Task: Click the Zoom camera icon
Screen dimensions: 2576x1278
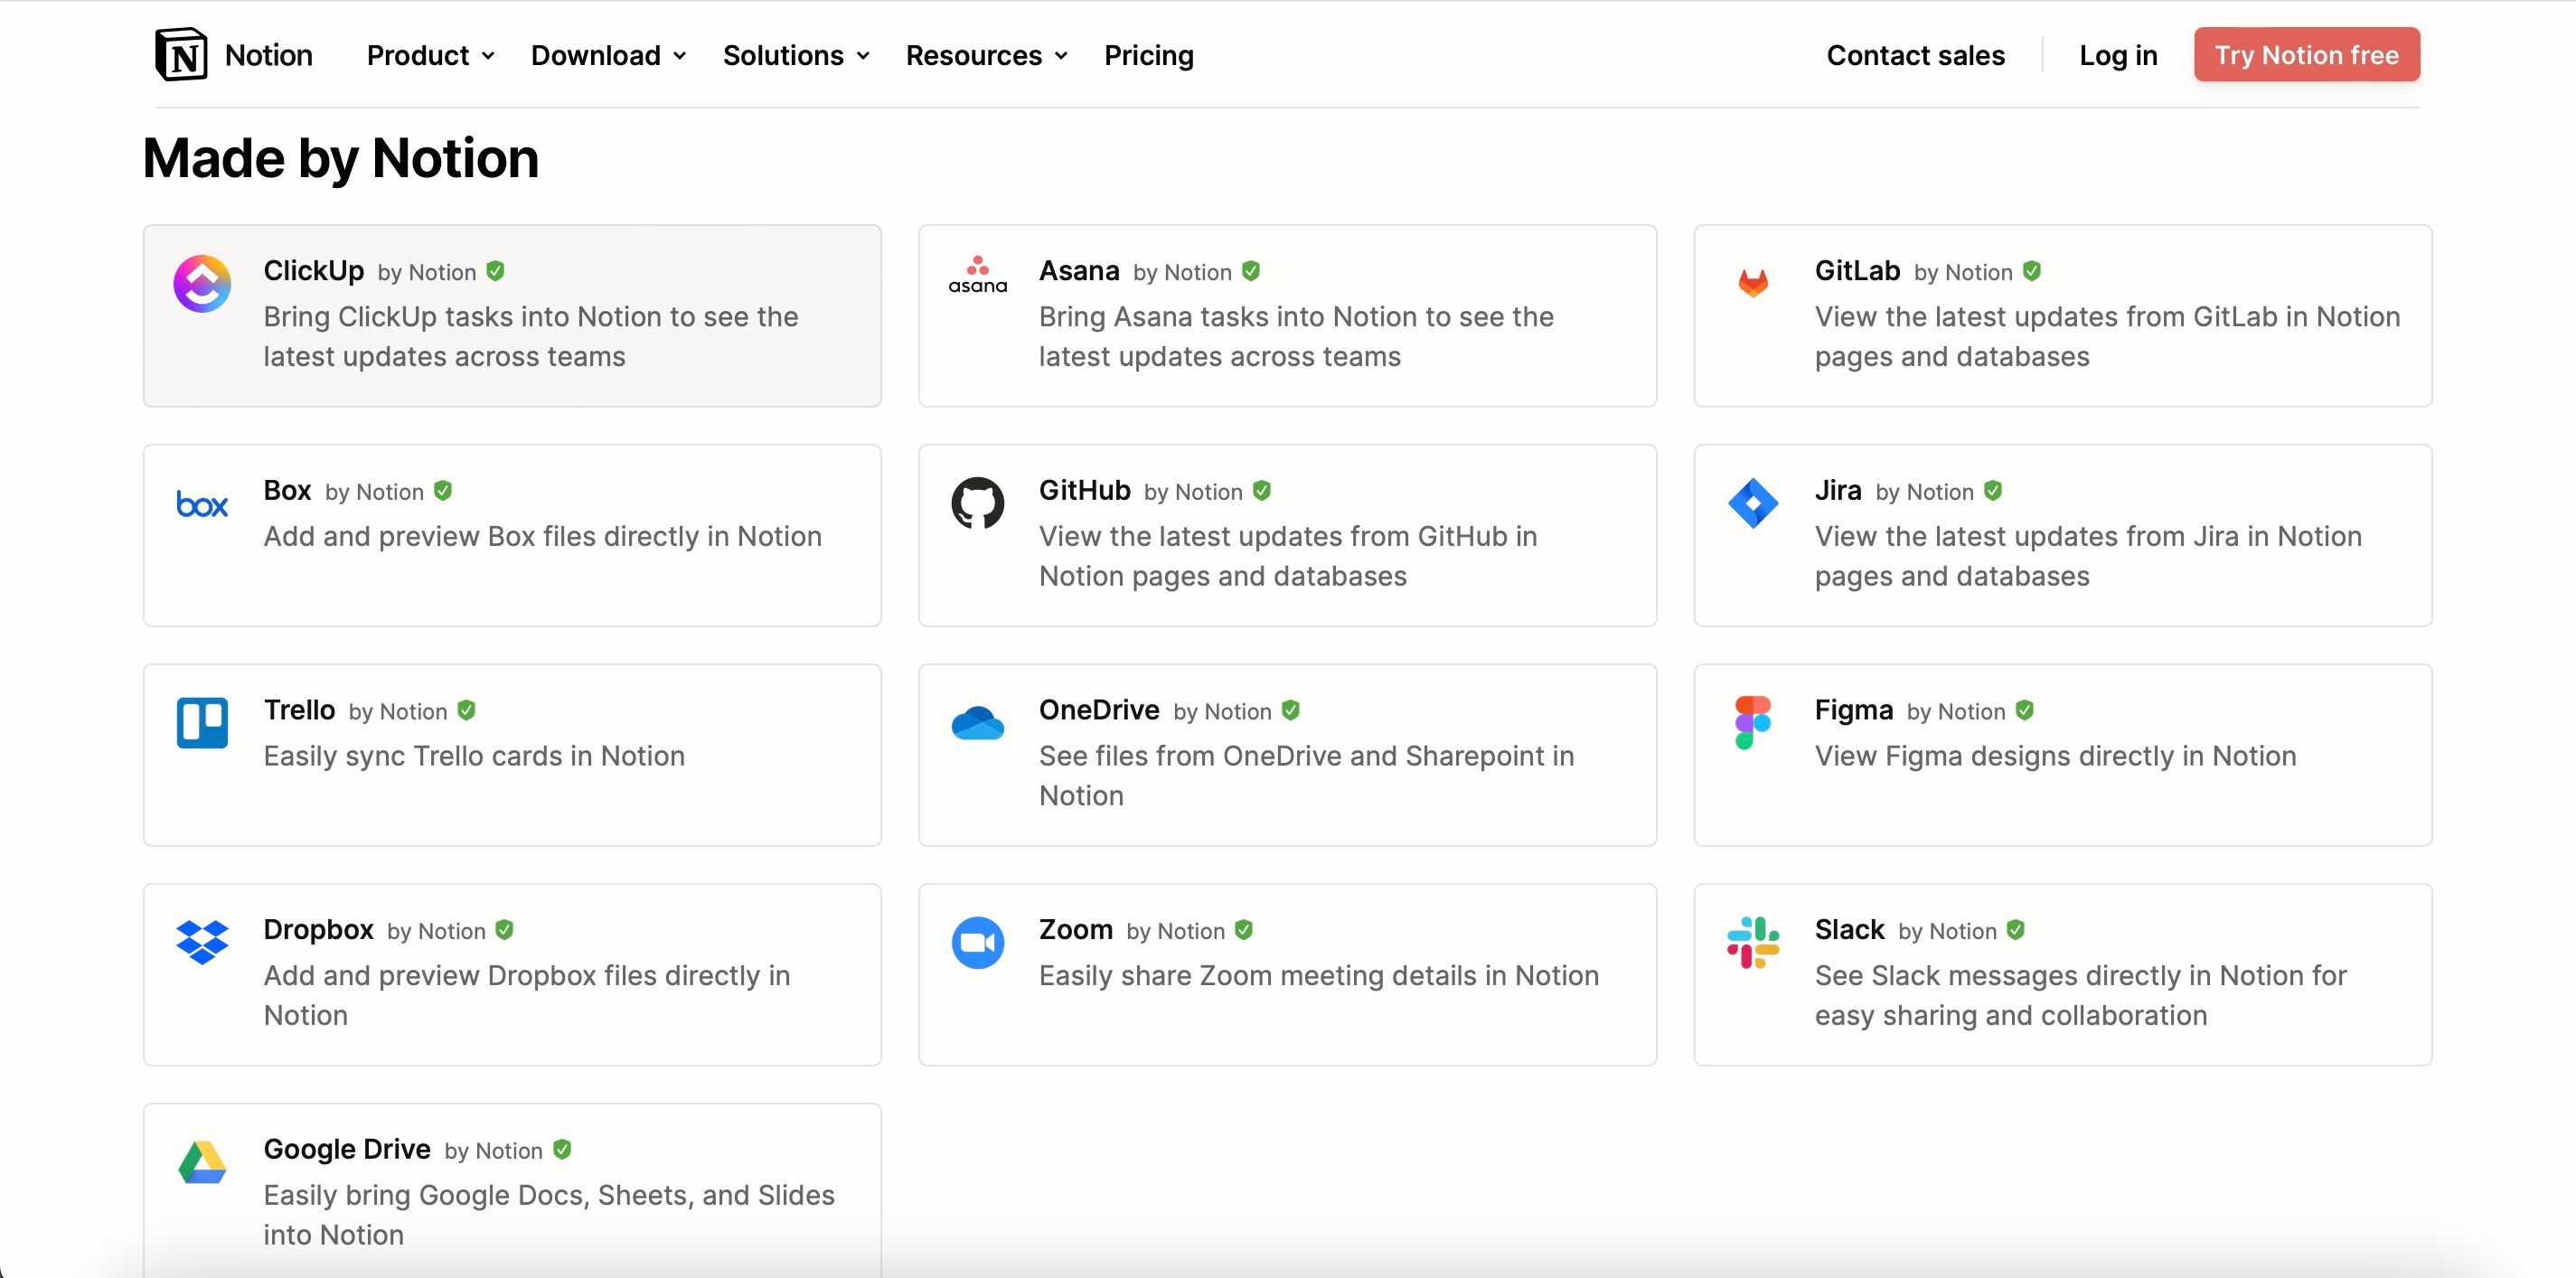Action: (977, 942)
